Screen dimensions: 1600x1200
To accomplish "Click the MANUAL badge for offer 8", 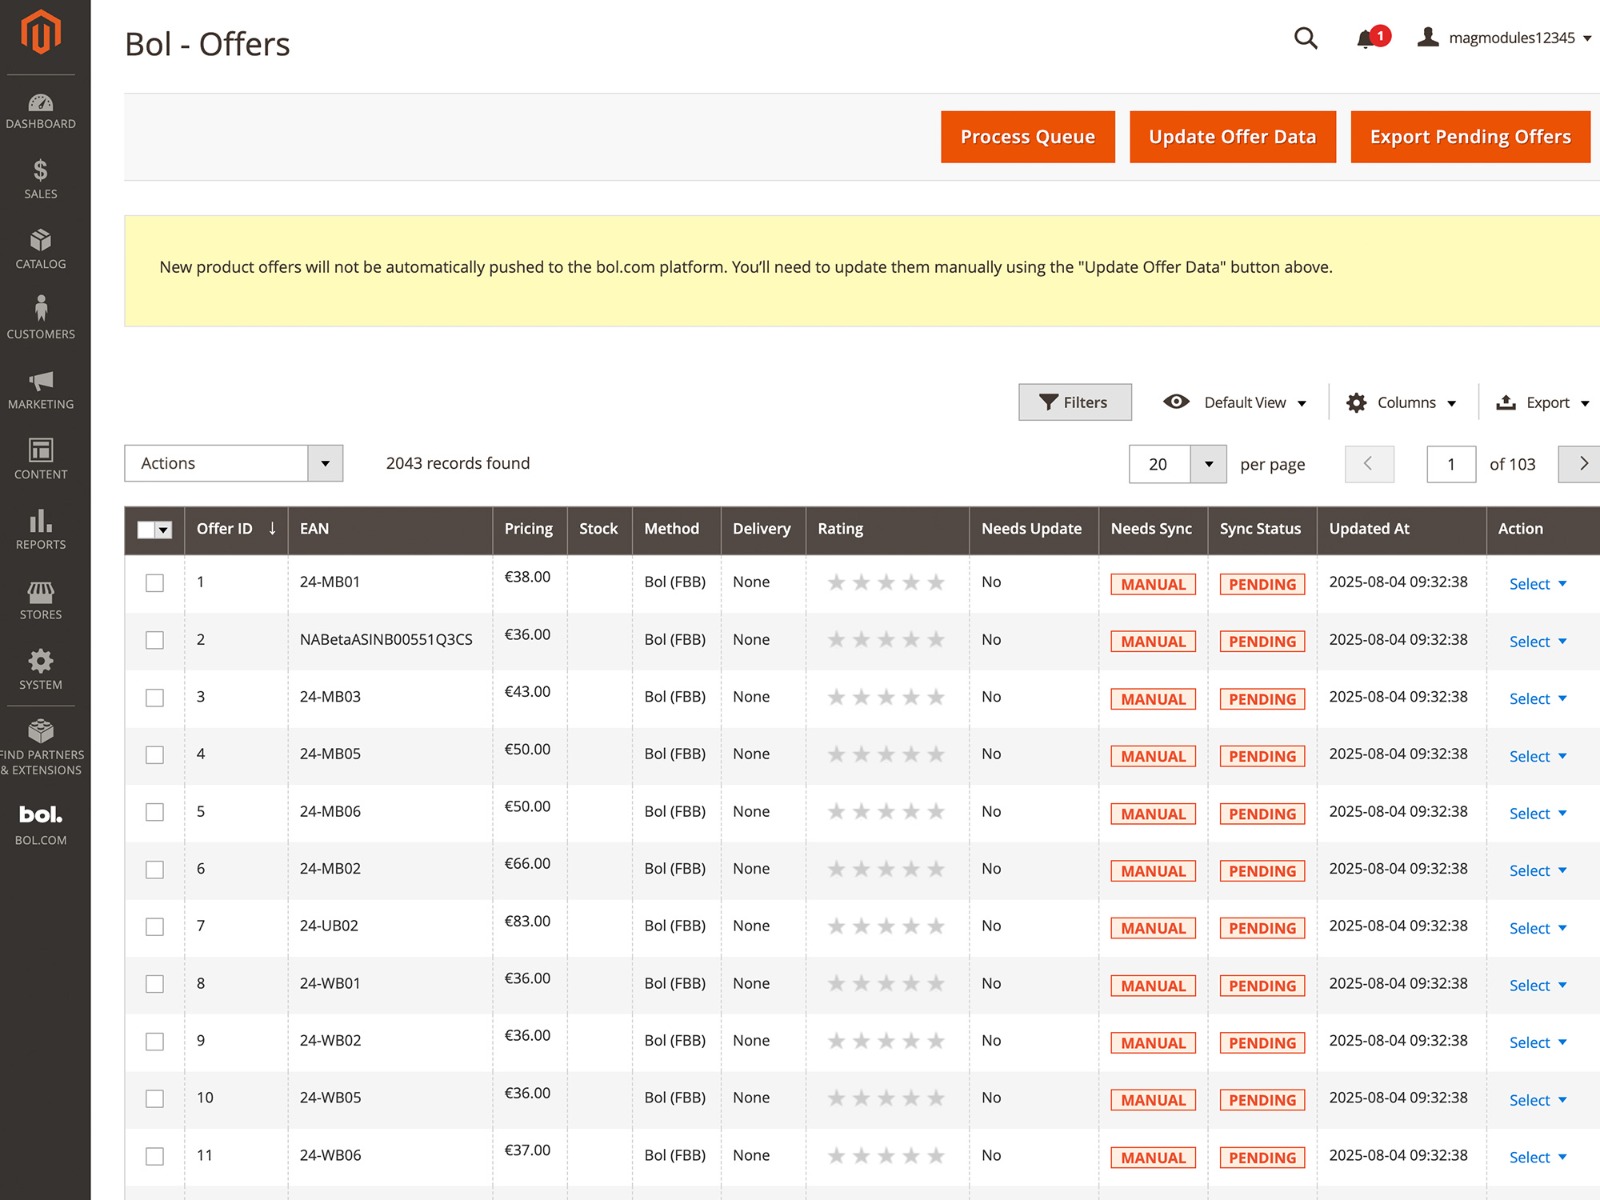I will (x=1153, y=986).
